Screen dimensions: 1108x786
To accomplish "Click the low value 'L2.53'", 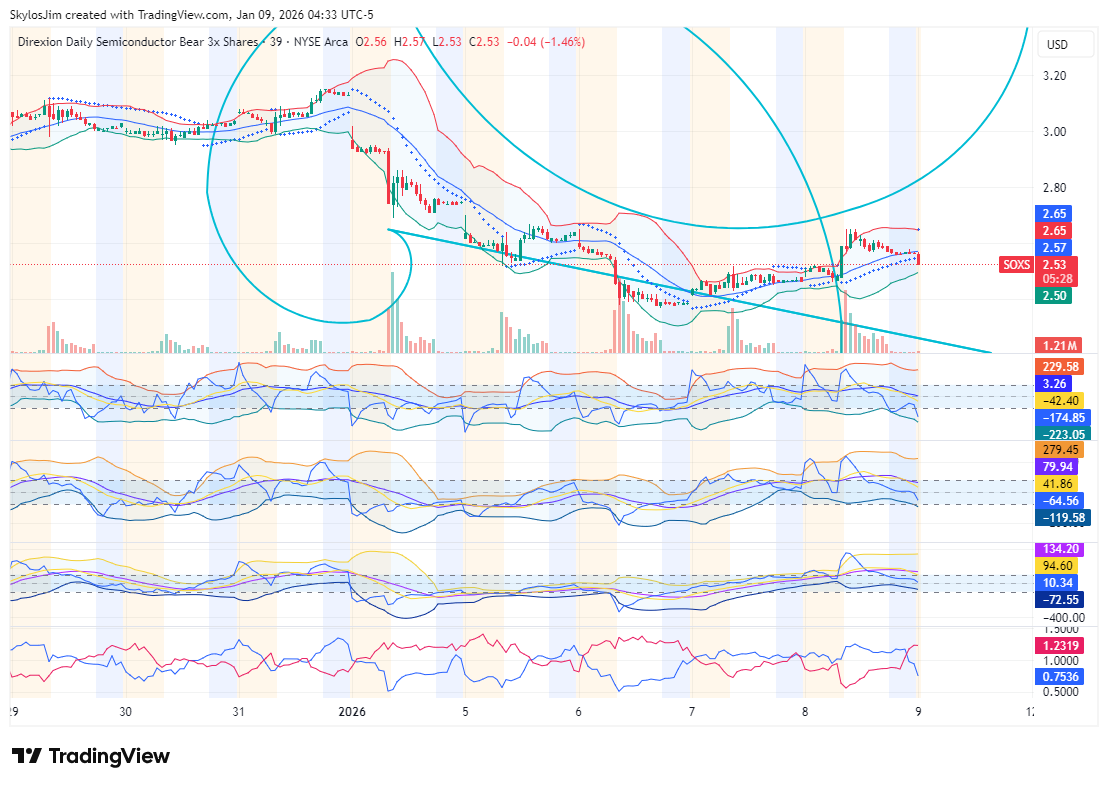I will tap(446, 42).
